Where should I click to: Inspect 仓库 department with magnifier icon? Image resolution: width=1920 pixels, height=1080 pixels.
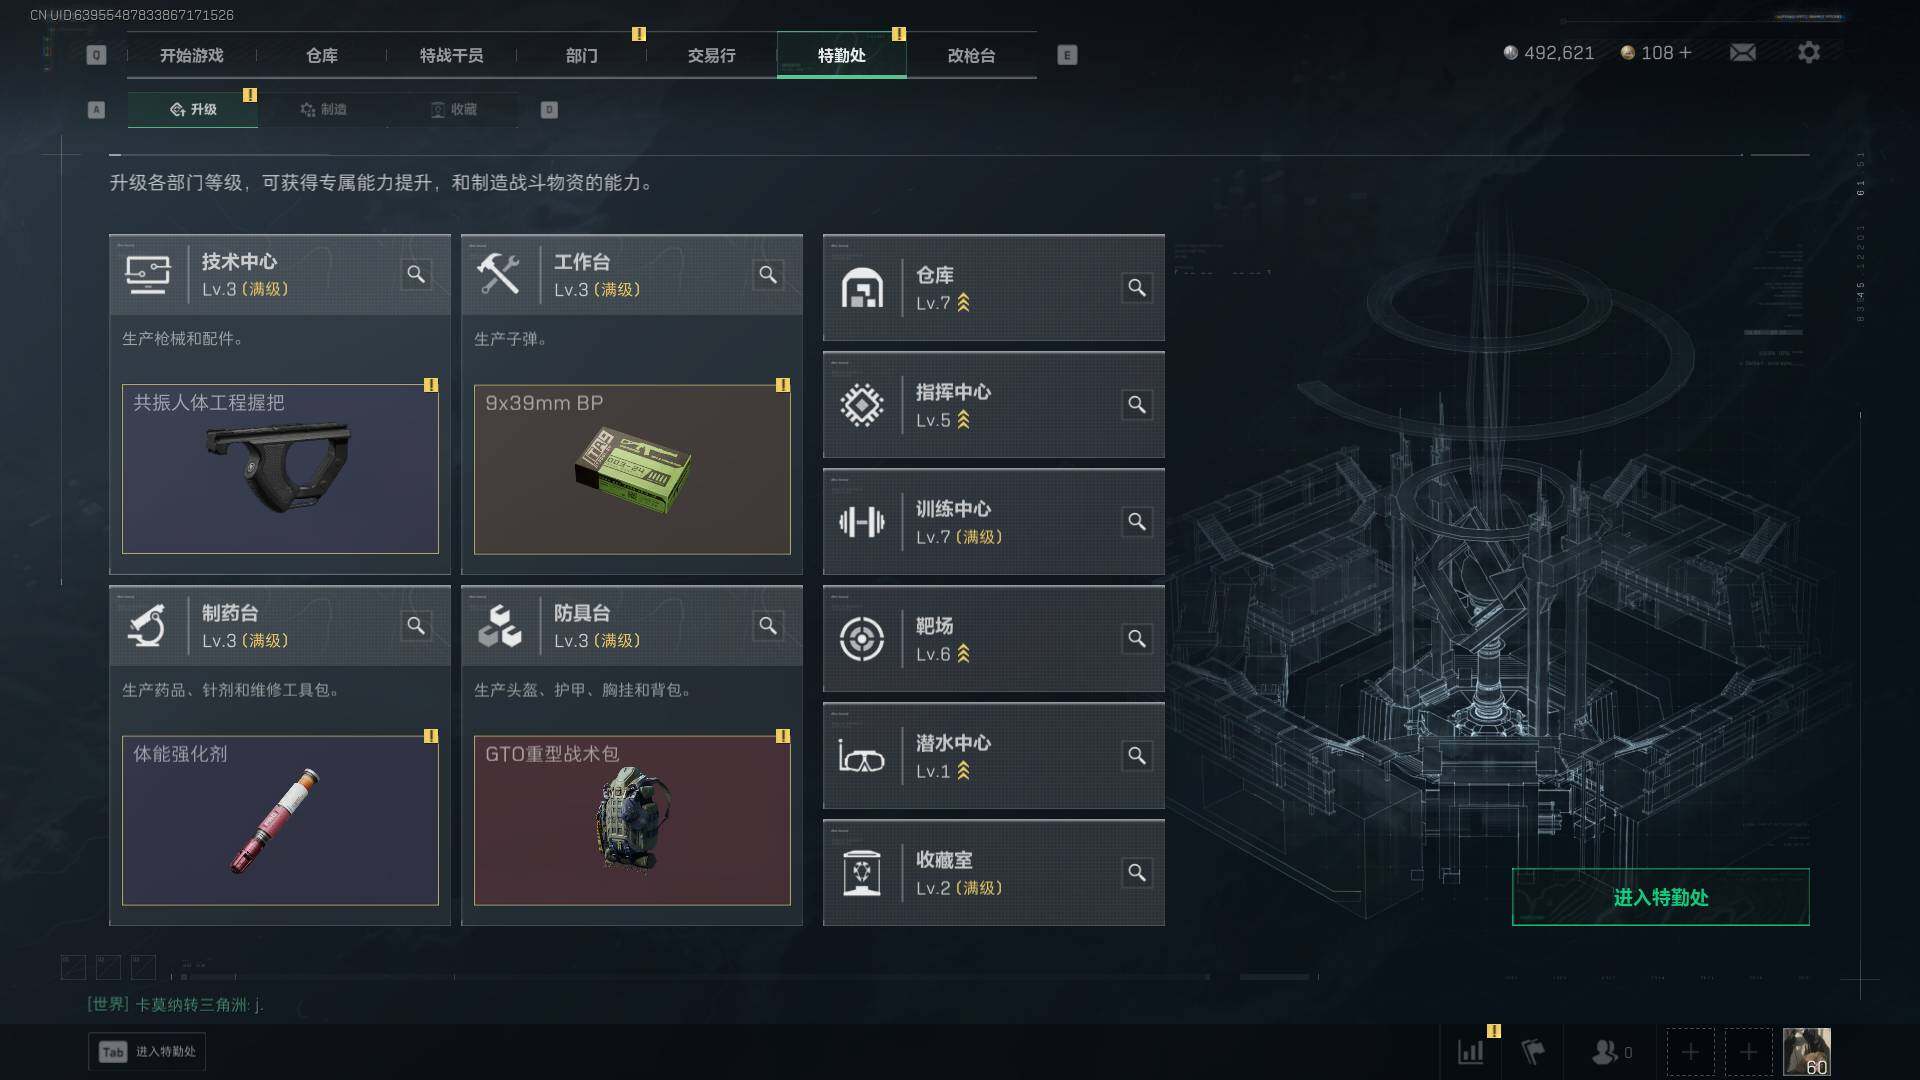[1137, 288]
